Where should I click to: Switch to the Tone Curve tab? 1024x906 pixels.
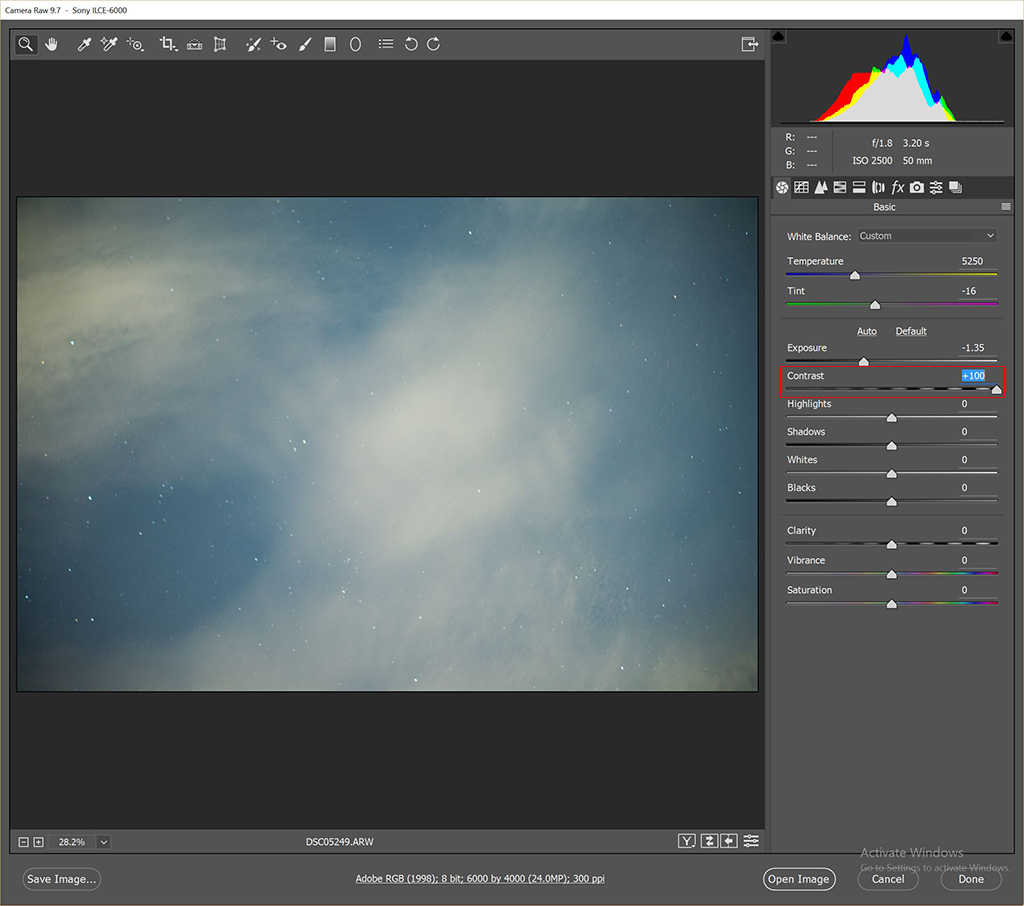[x=801, y=187]
